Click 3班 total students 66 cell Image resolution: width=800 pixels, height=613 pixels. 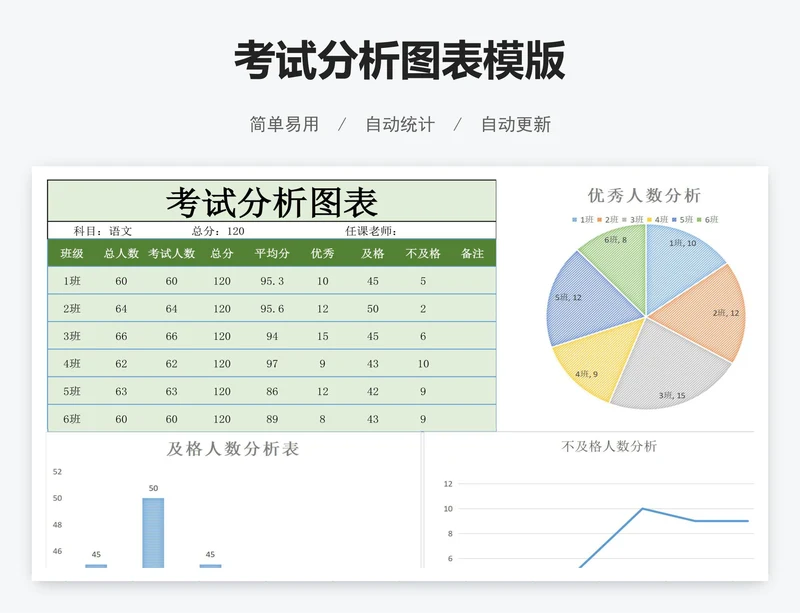[x=121, y=336]
